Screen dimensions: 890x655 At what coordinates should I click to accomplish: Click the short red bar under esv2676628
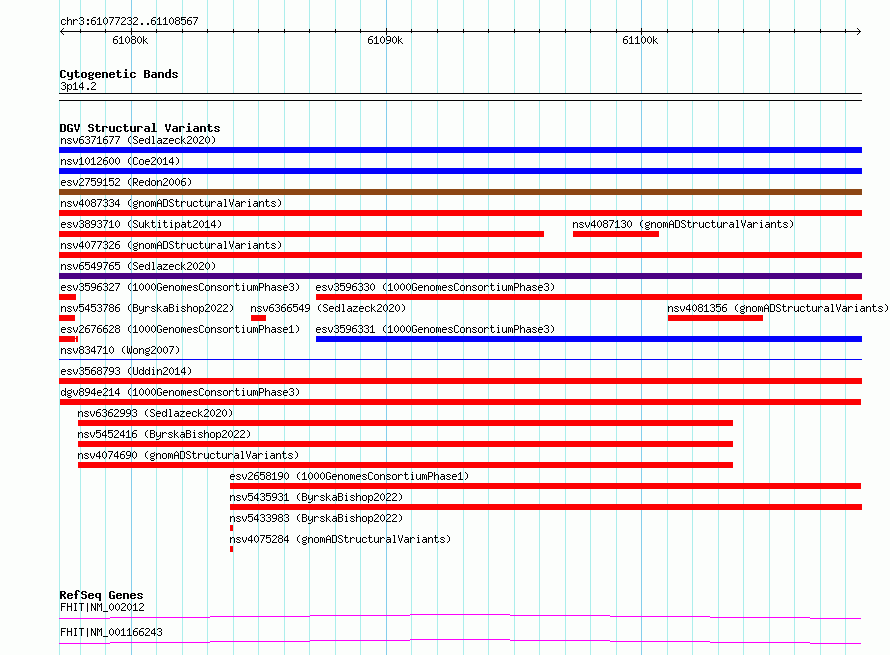click(x=69, y=339)
